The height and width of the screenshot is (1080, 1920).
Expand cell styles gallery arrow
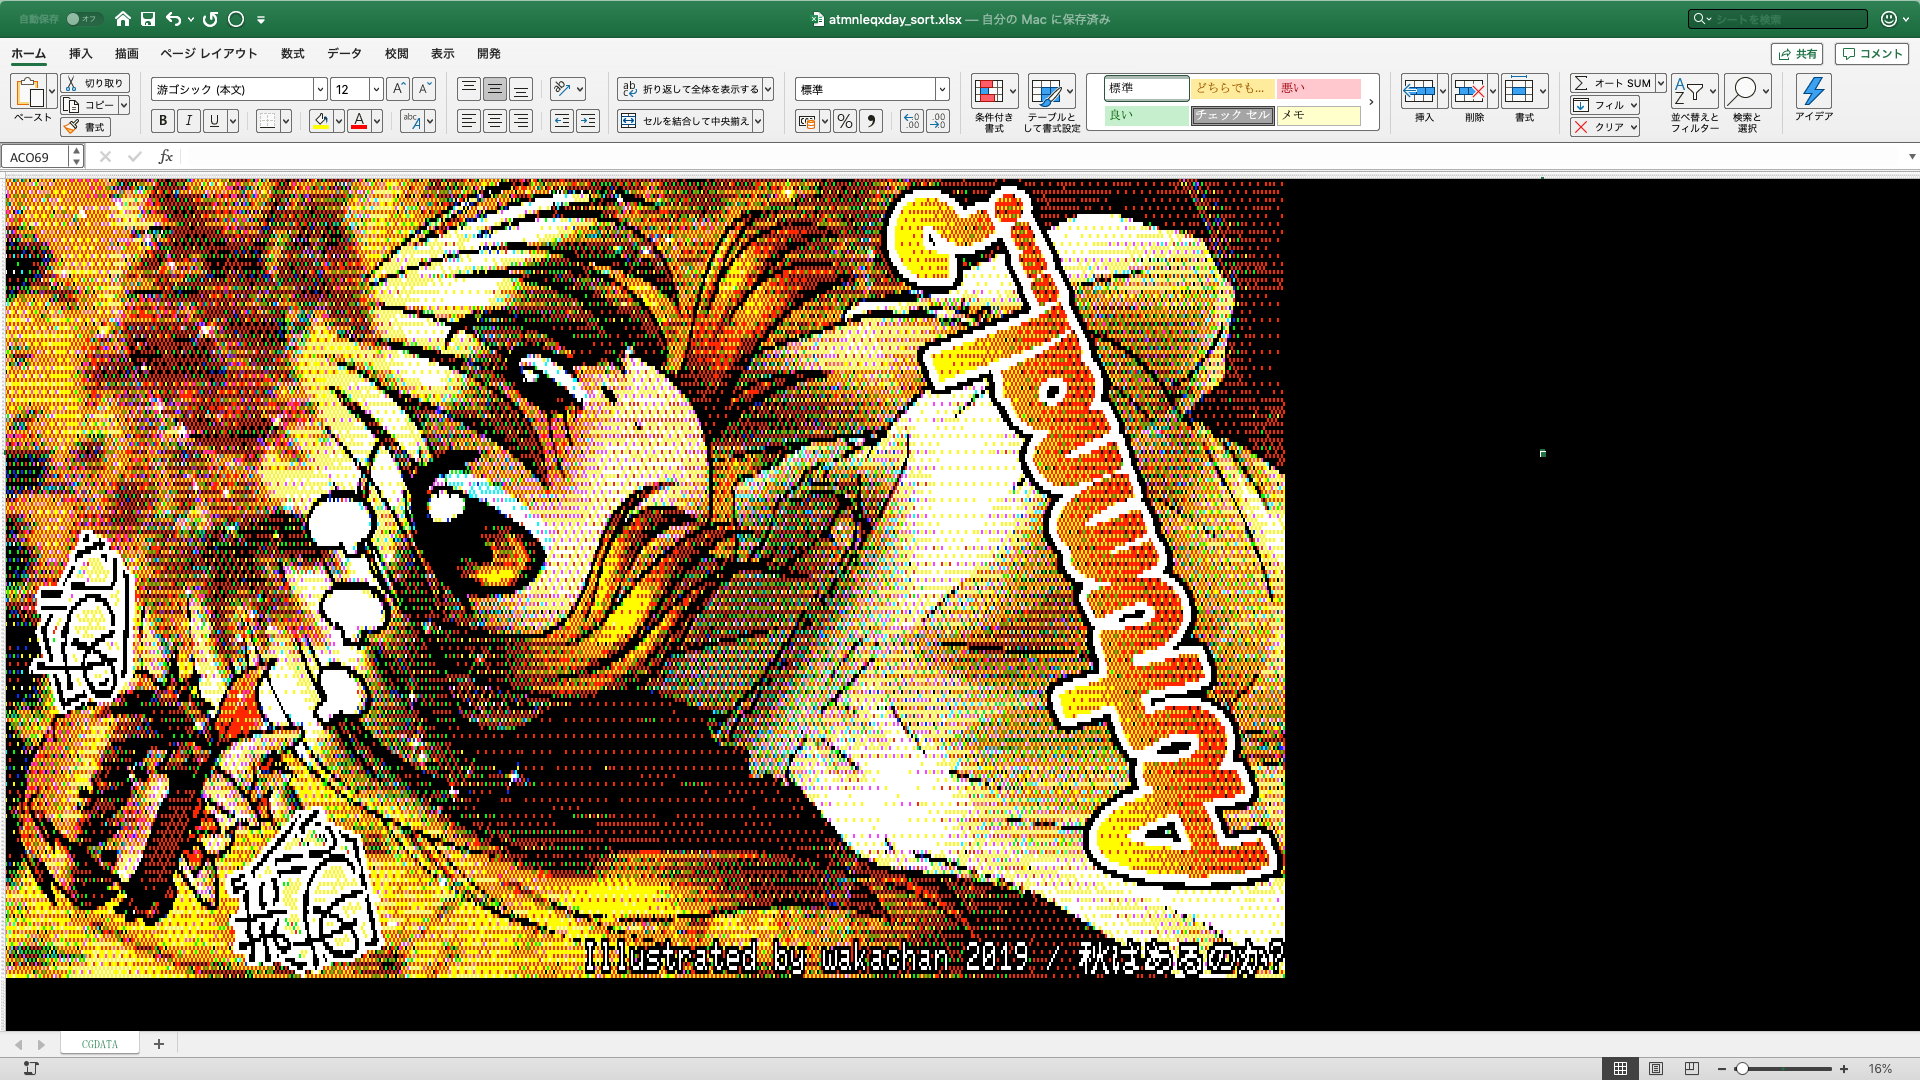click(1371, 102)
